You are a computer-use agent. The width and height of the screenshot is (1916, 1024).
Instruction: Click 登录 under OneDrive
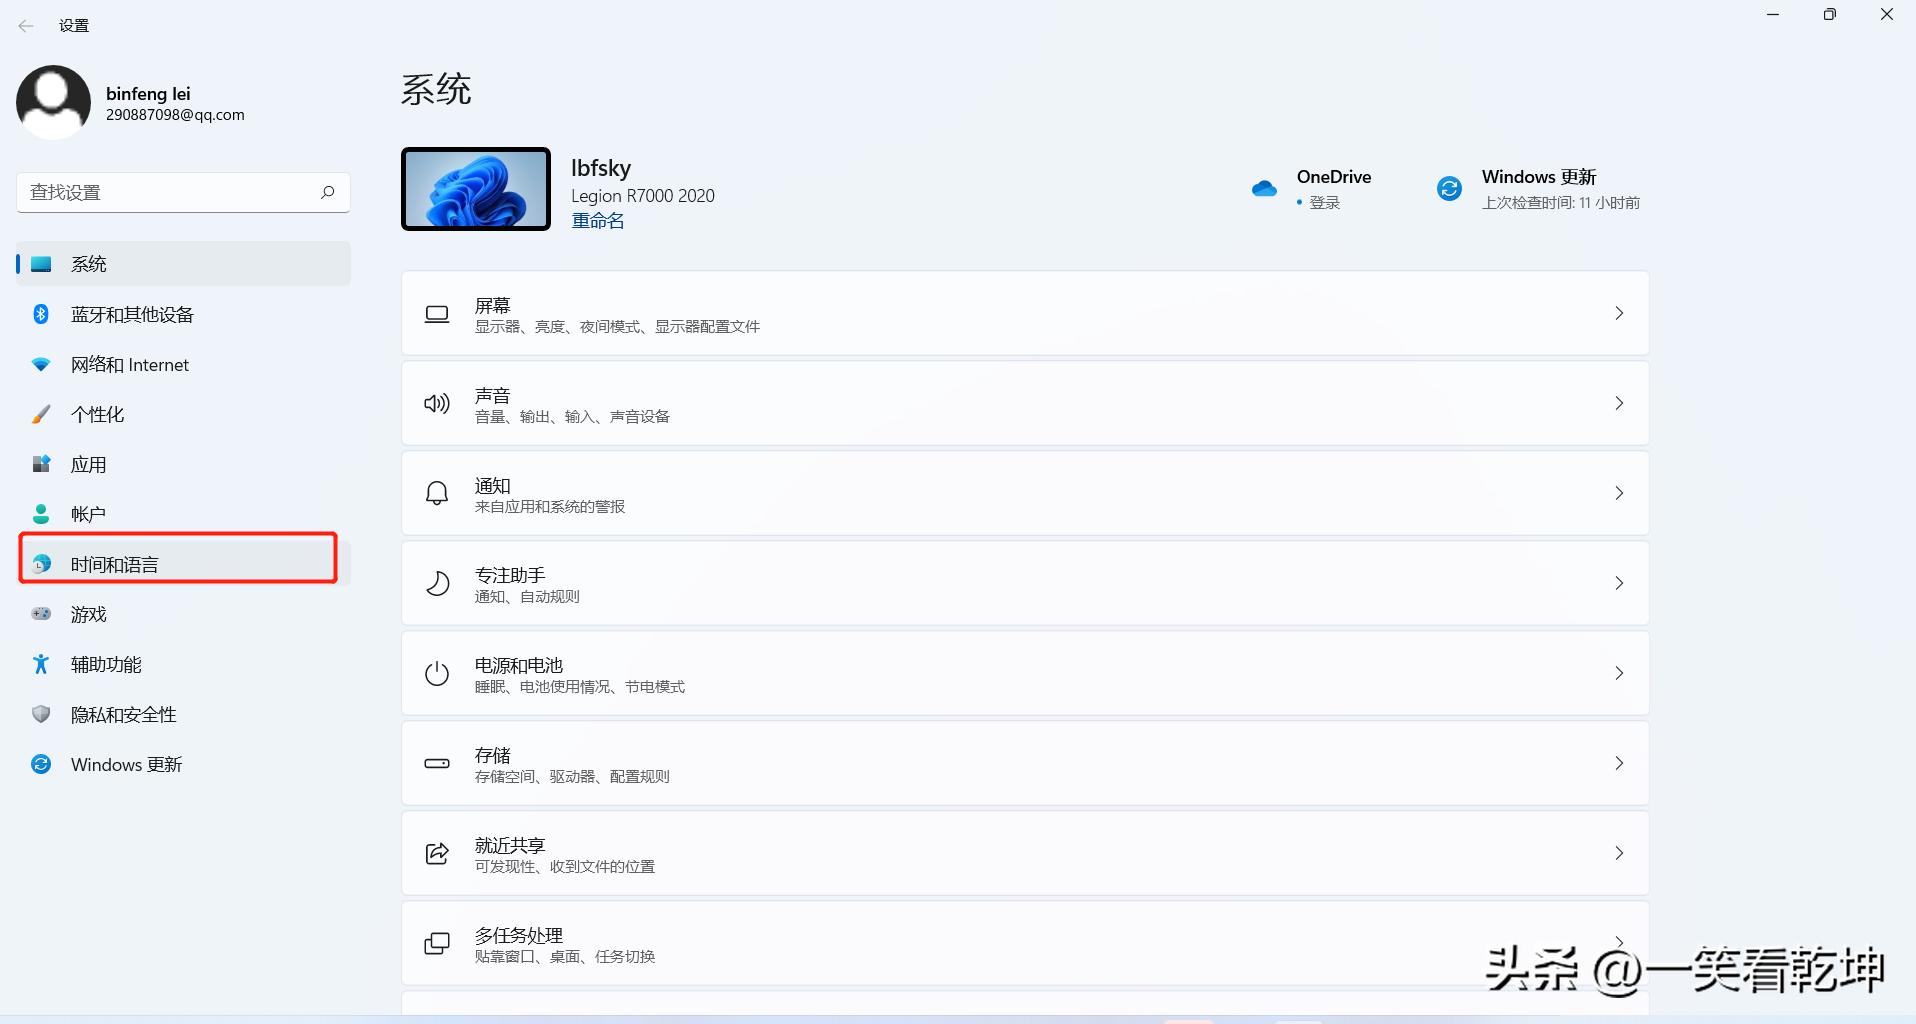click(x=1324, y=202)
